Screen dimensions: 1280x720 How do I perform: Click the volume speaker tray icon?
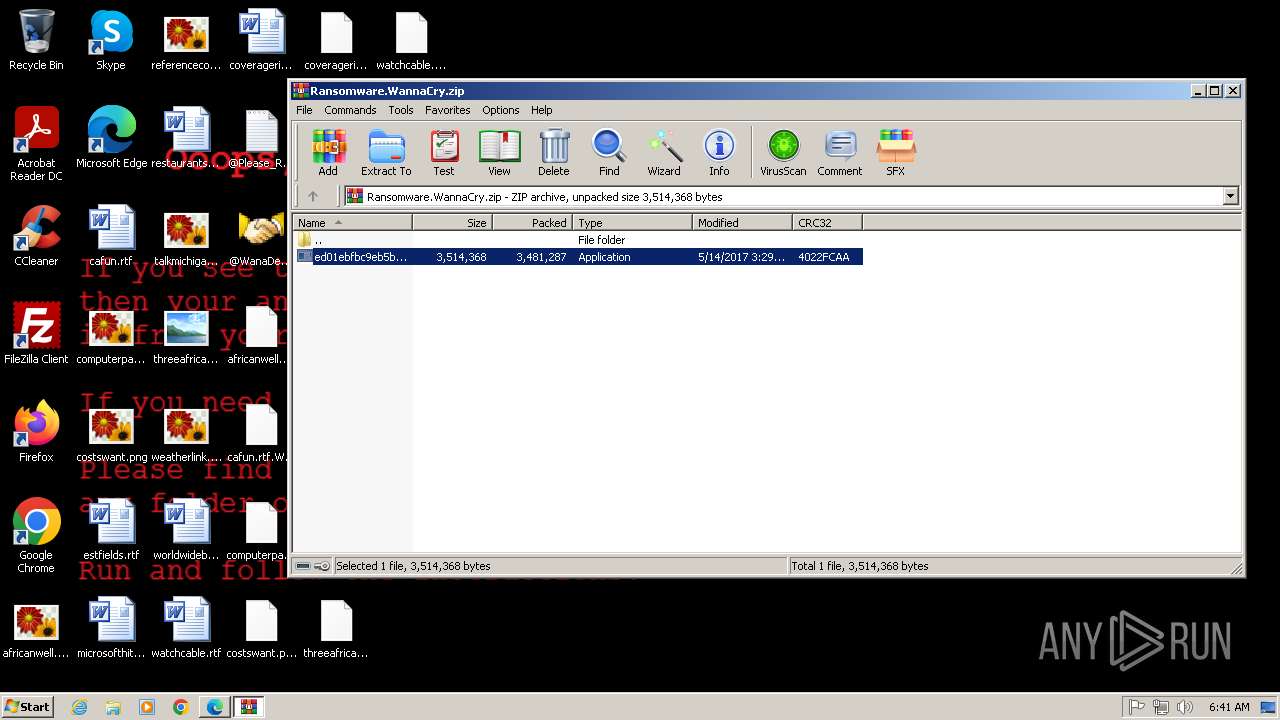(1185, 707)
